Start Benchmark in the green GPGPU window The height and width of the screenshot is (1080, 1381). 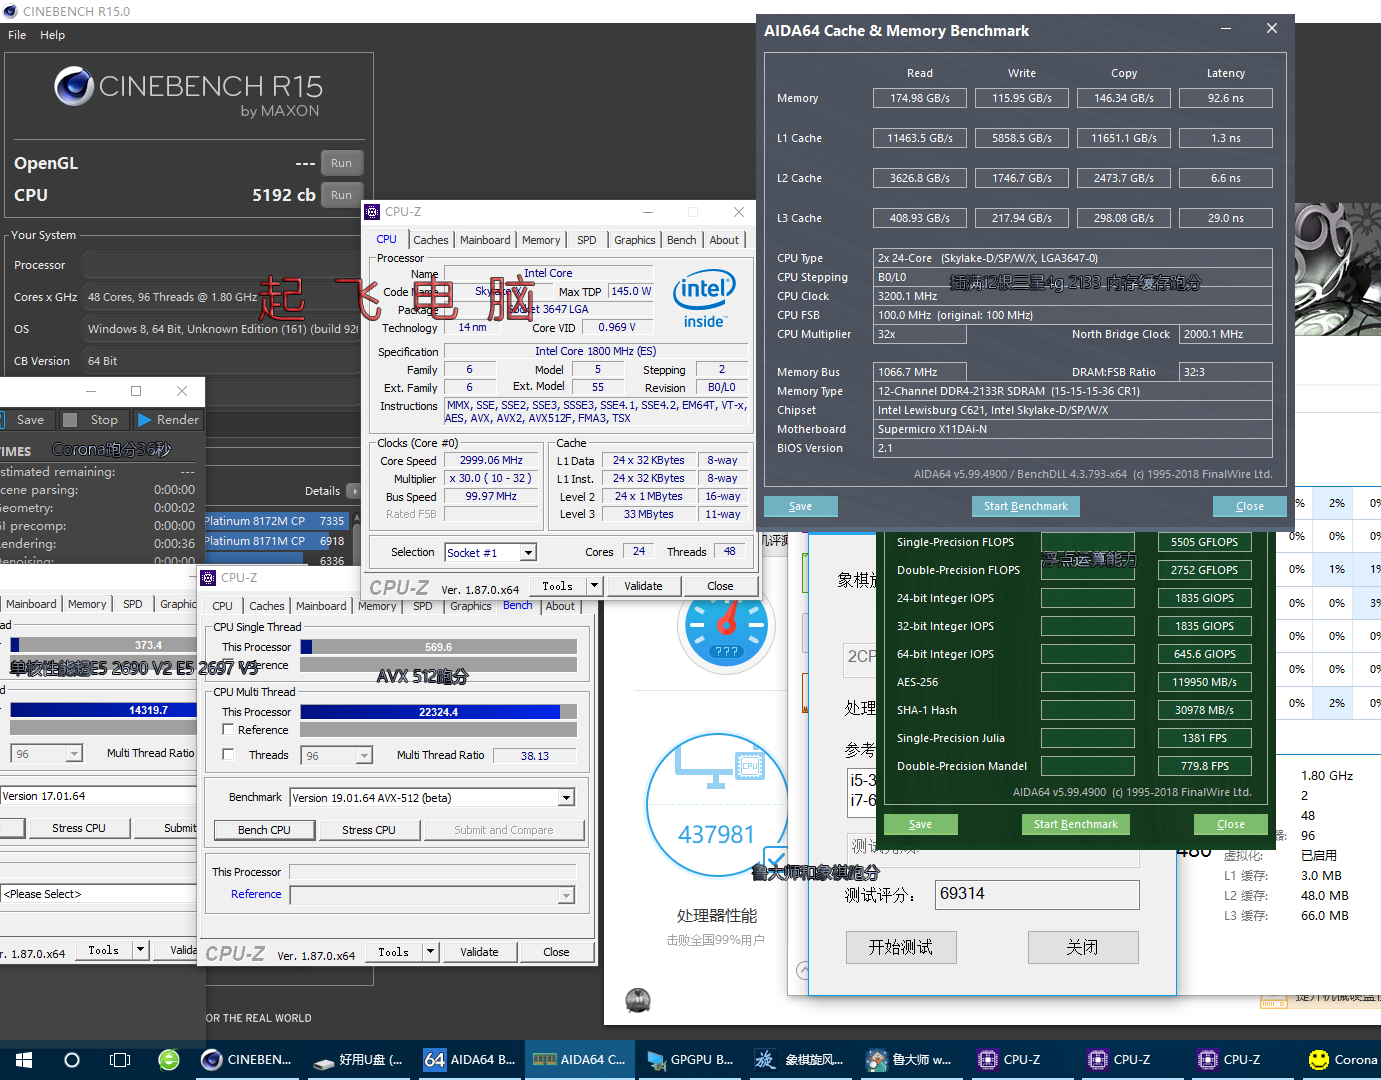pyautogui.click(x=1076, y=824)
